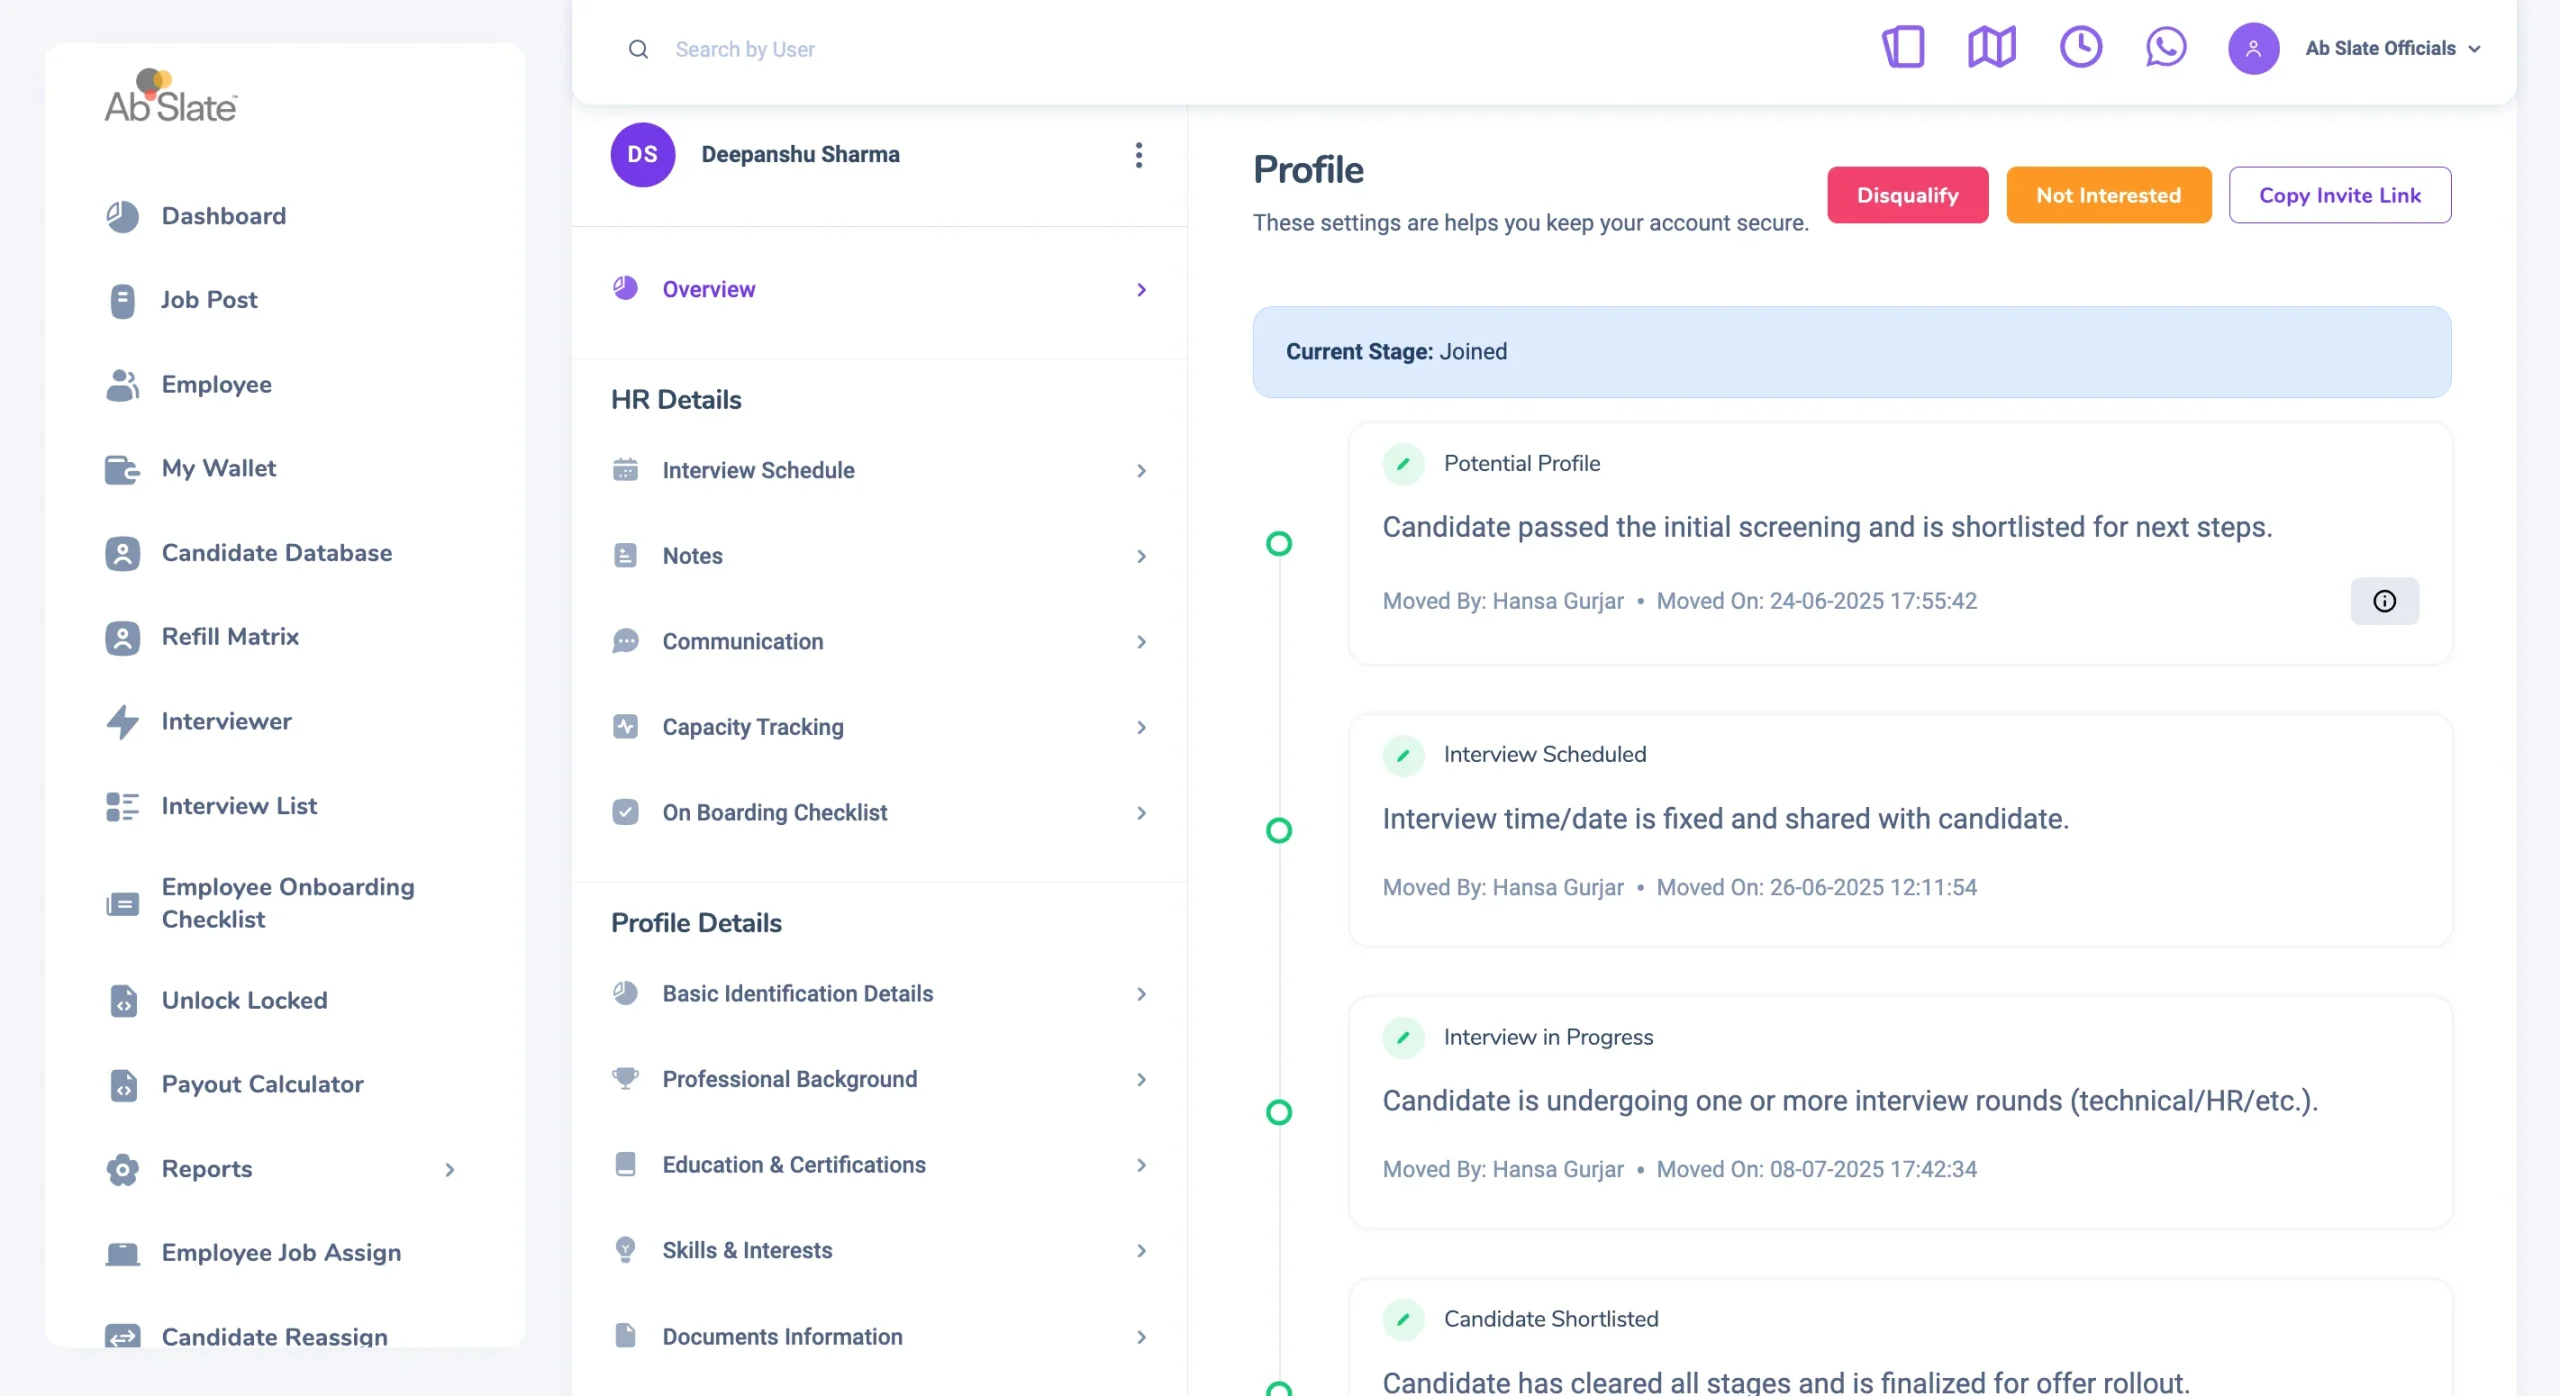
Task: Click edit pencil icon for Interview Scheduled
Action: pyautogui.click(x=1403, y=755)
